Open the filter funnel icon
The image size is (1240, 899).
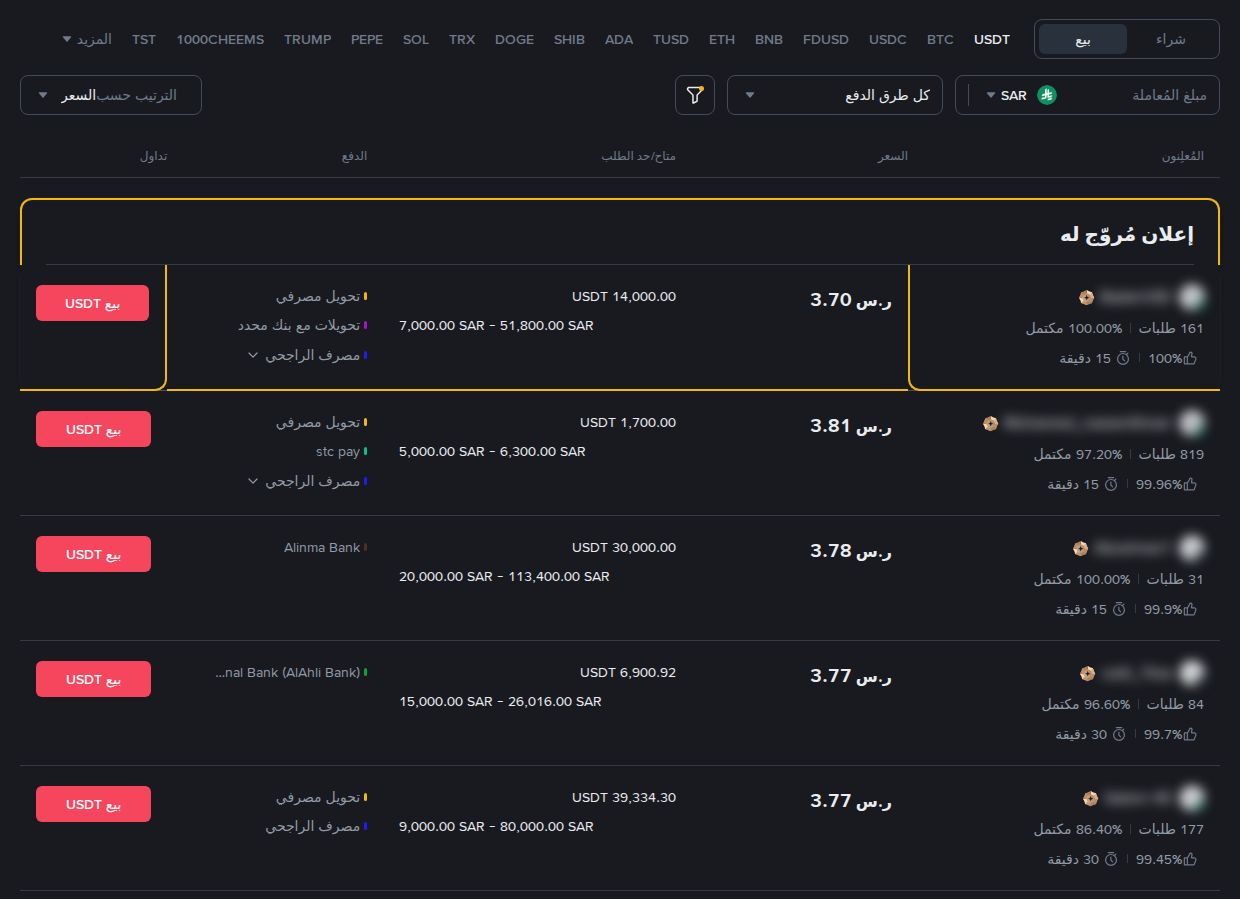695,95
